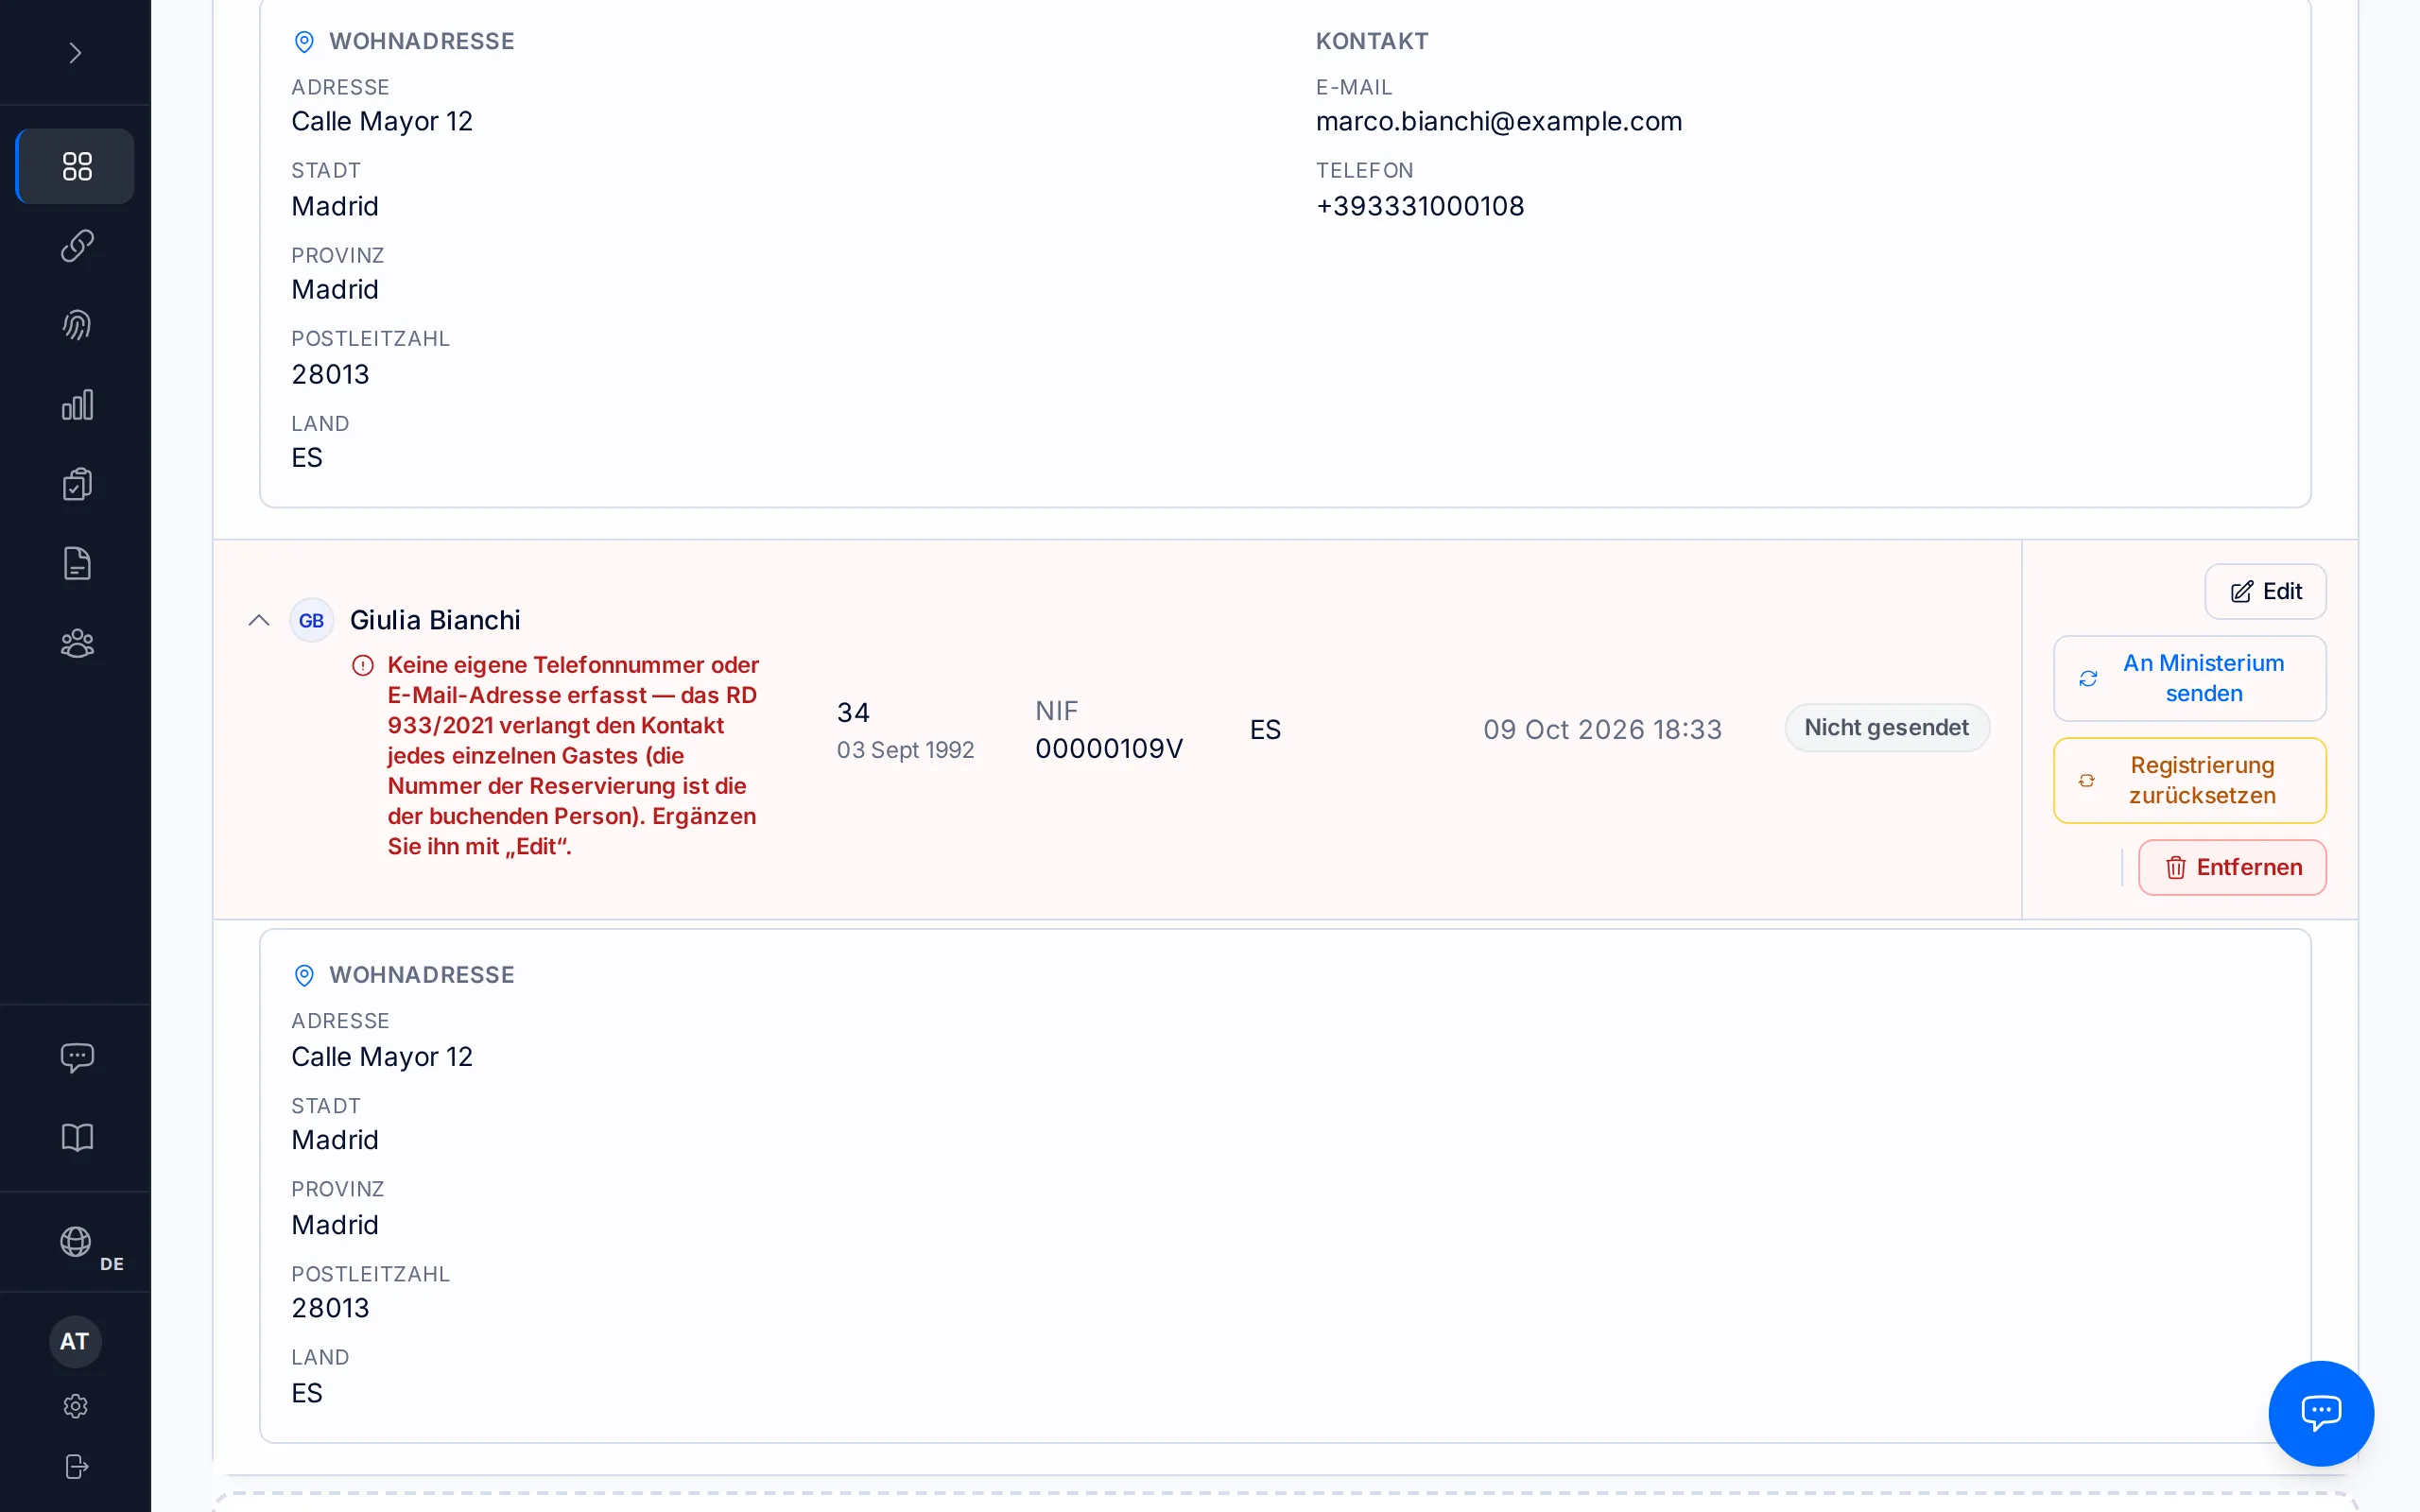Viewport: 2420px width, 1512px height.
Task: Click the email marco.bianchi@example.com
Action: pos(1498,121)
